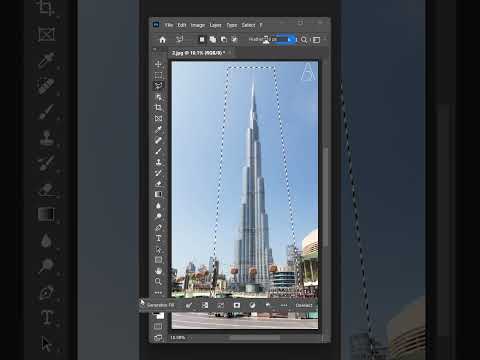Image resolution: width=480 pixels, height=360 pixels.
Task: Open the Layer menu
Action: click(215, 25)
